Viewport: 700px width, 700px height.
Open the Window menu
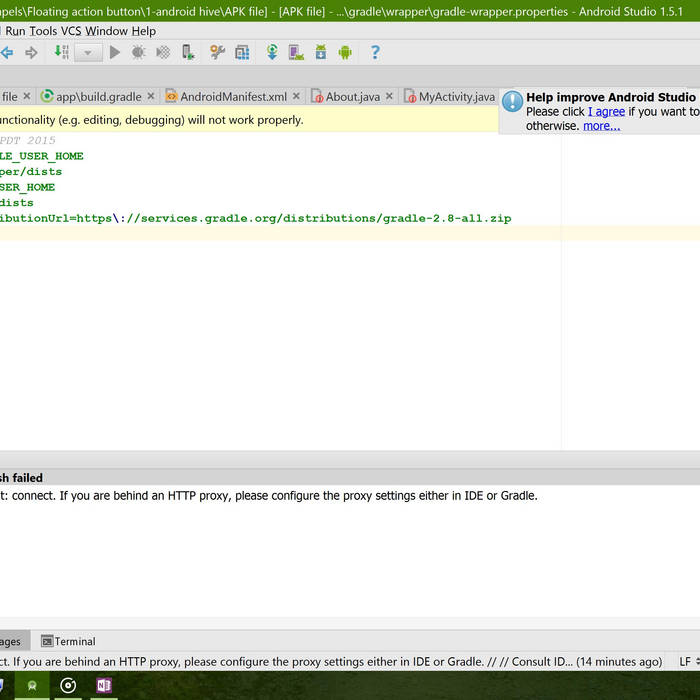[106, 31]
